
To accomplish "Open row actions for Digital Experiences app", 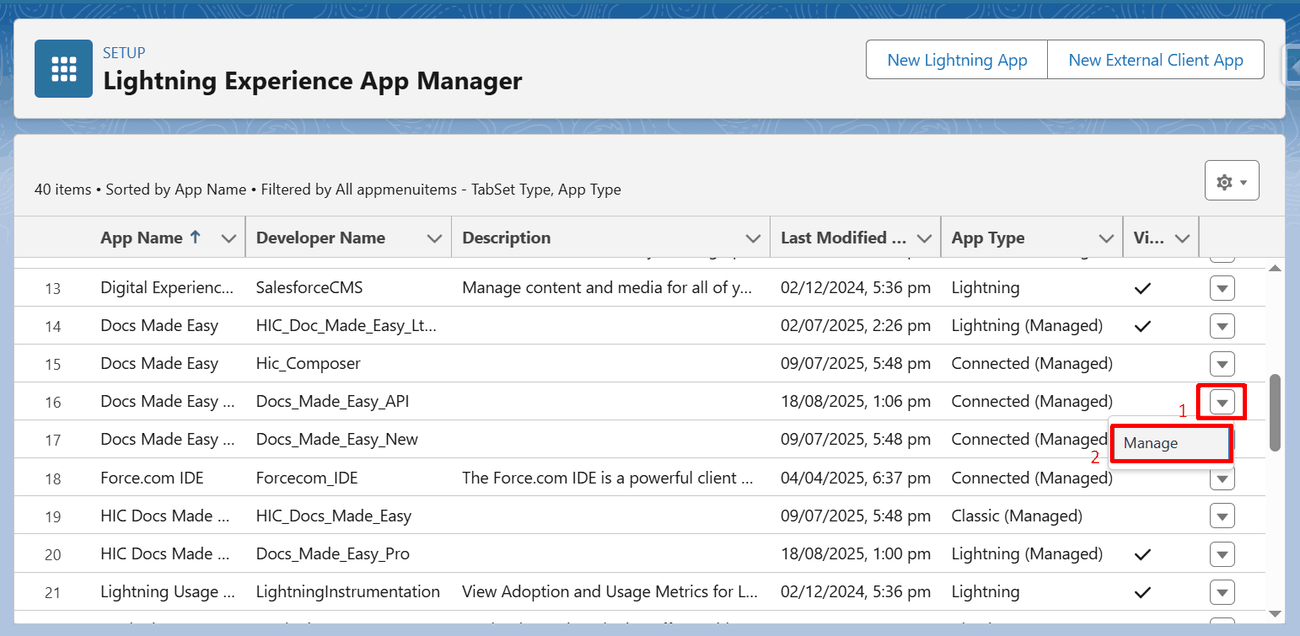I will pyautogui.click(x=1222, y=288).
